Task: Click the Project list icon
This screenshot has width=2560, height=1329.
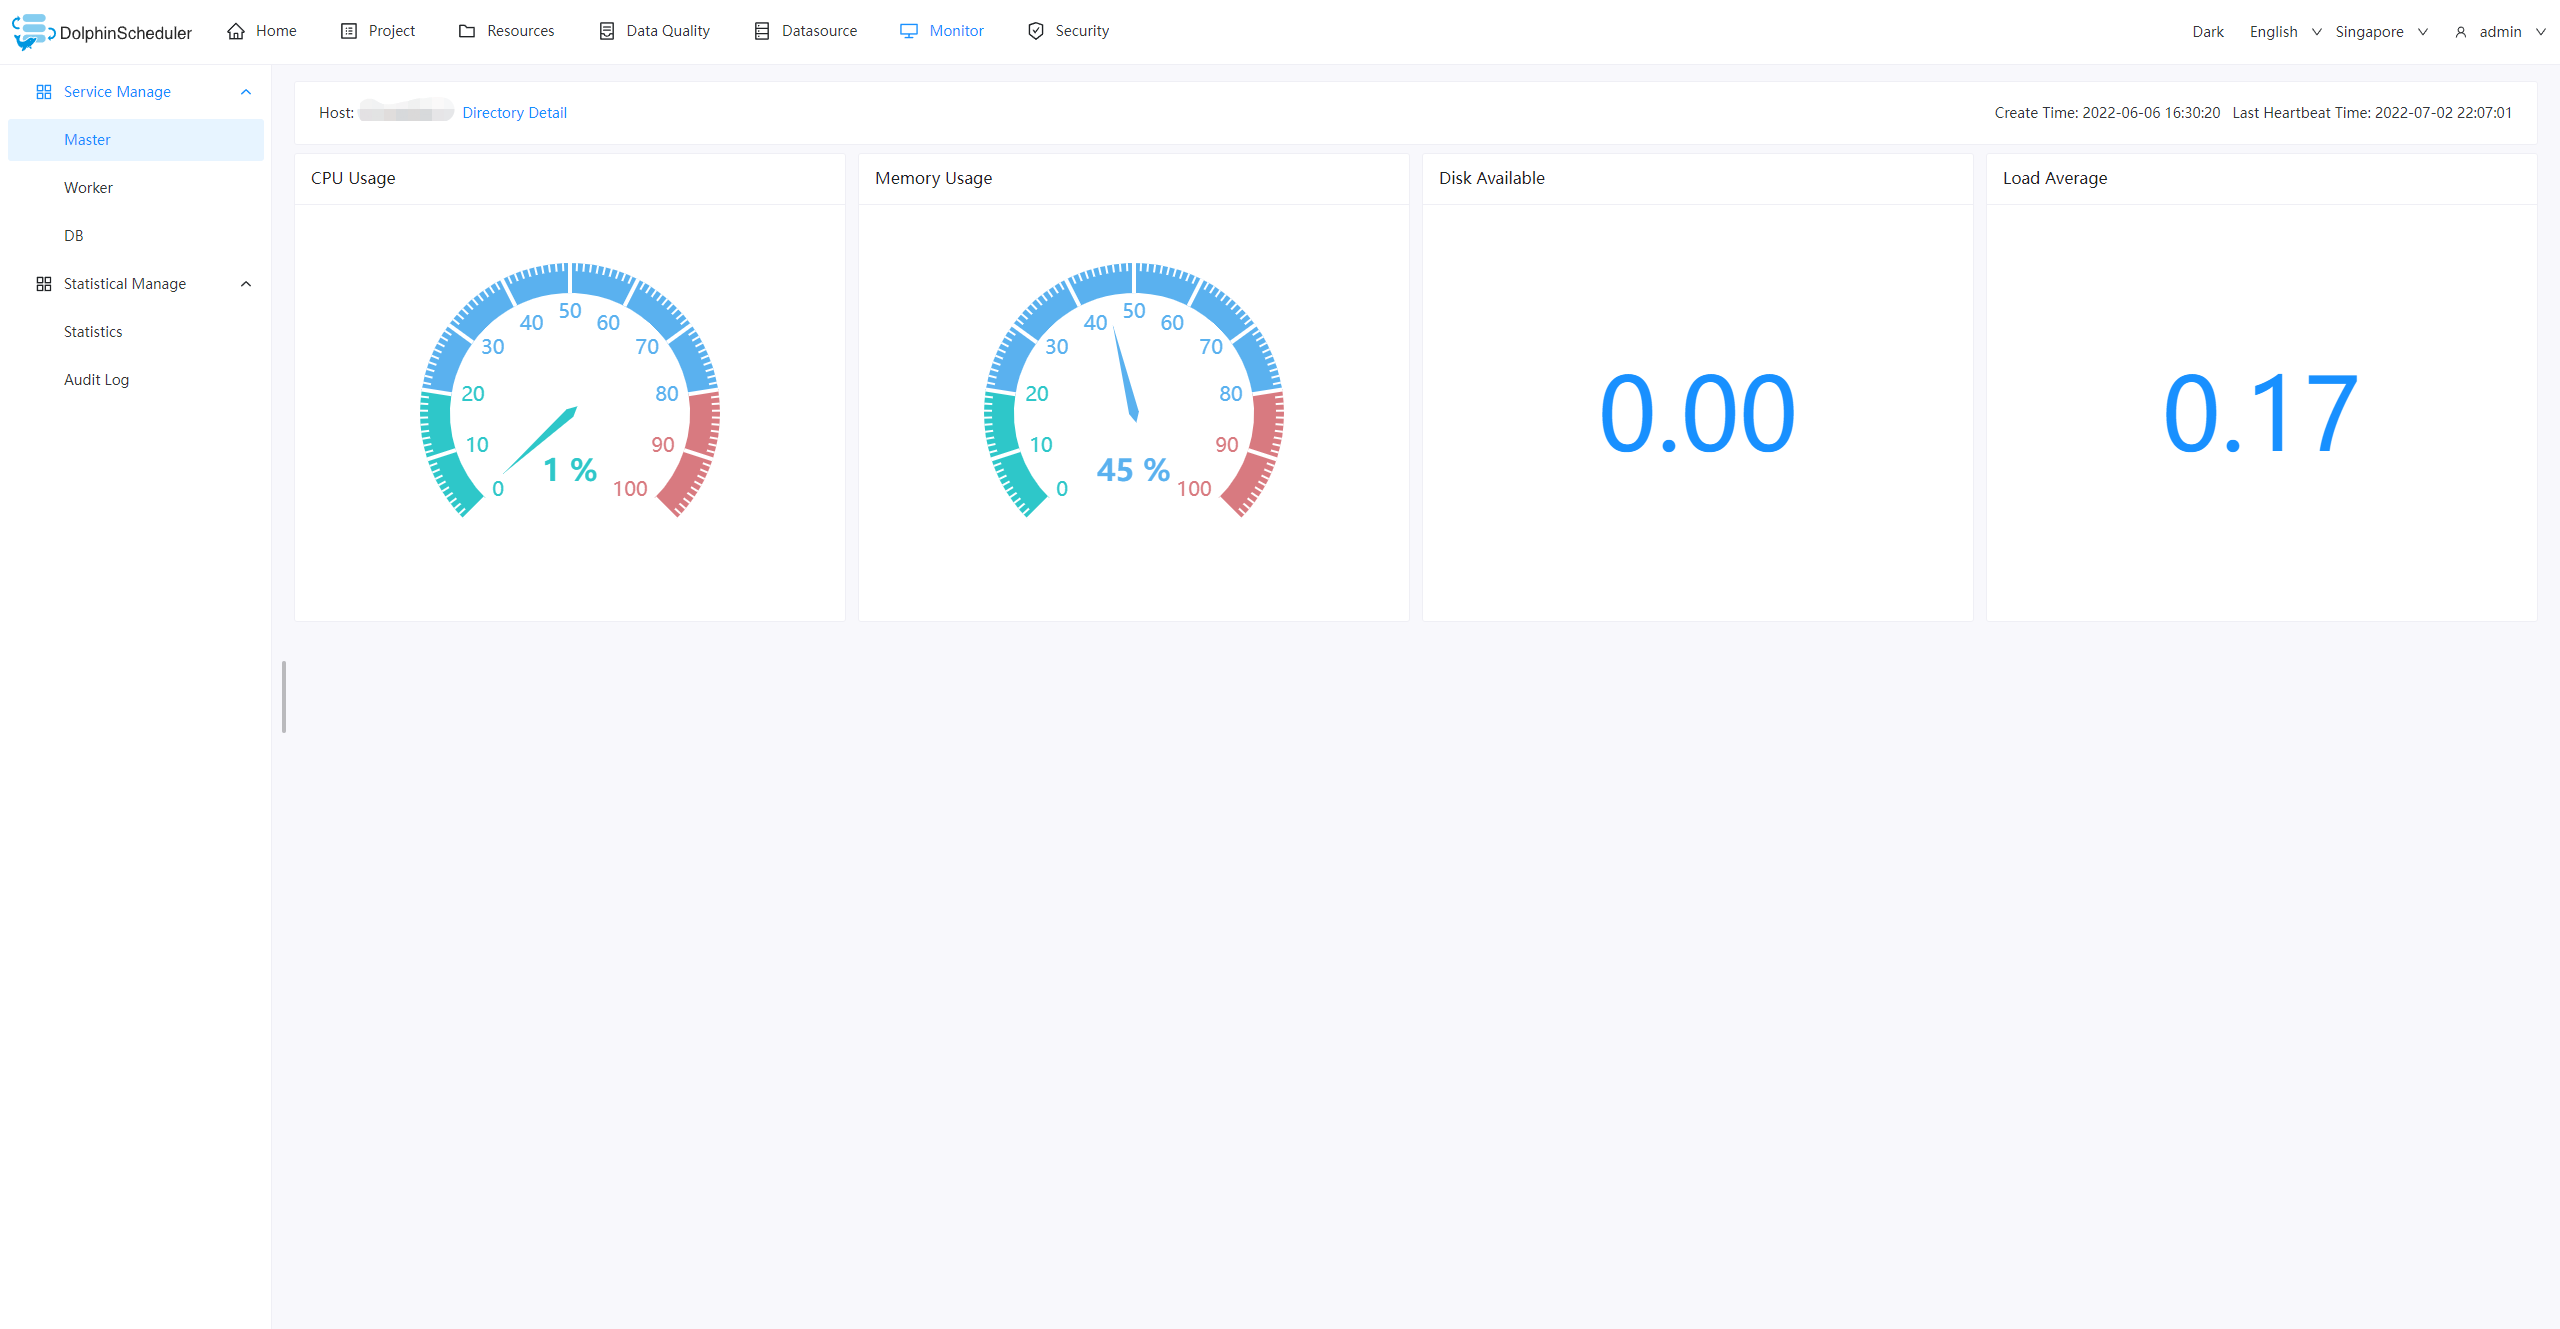Action: click(x=349, y=31)
